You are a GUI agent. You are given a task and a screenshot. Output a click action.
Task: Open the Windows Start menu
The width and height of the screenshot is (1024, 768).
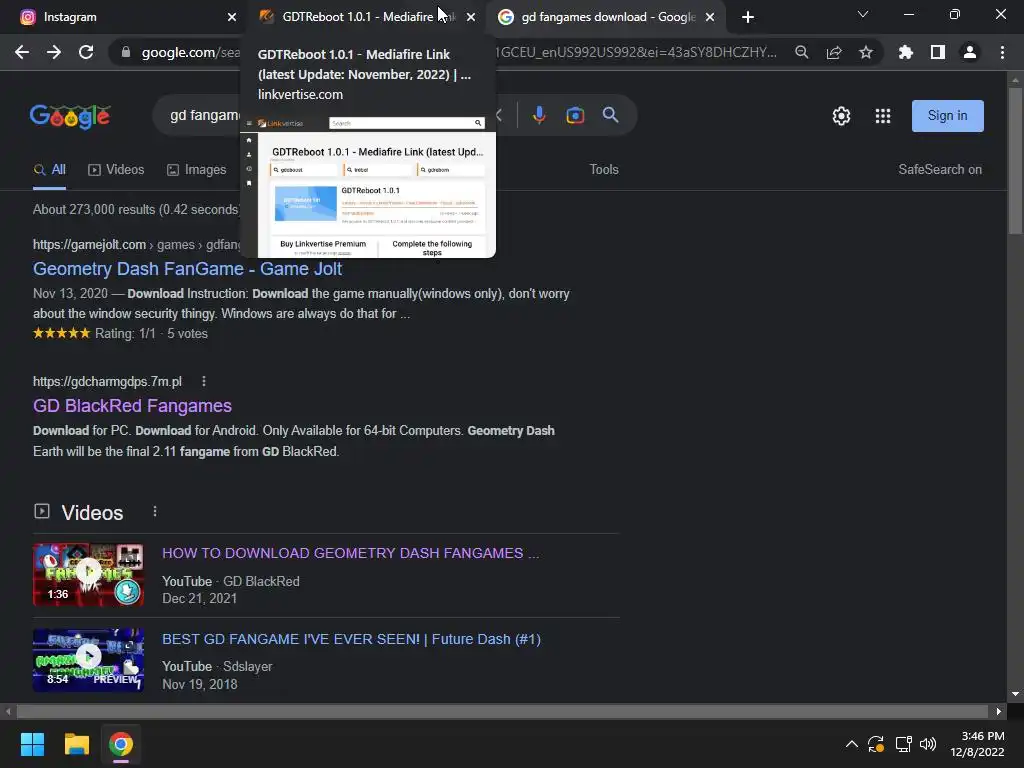(32, 744)
